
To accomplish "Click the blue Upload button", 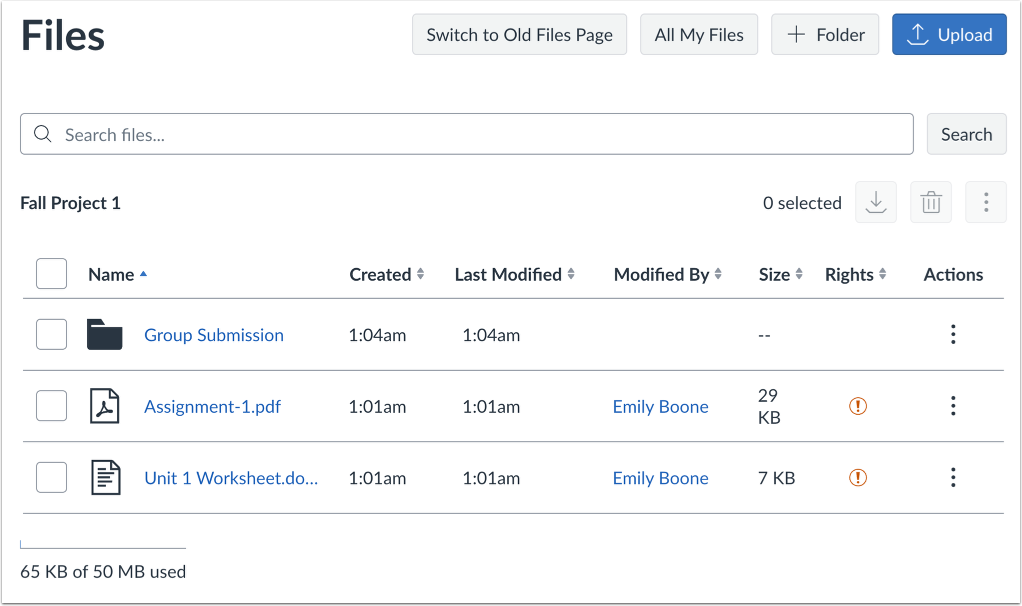I will pos(949,35).
